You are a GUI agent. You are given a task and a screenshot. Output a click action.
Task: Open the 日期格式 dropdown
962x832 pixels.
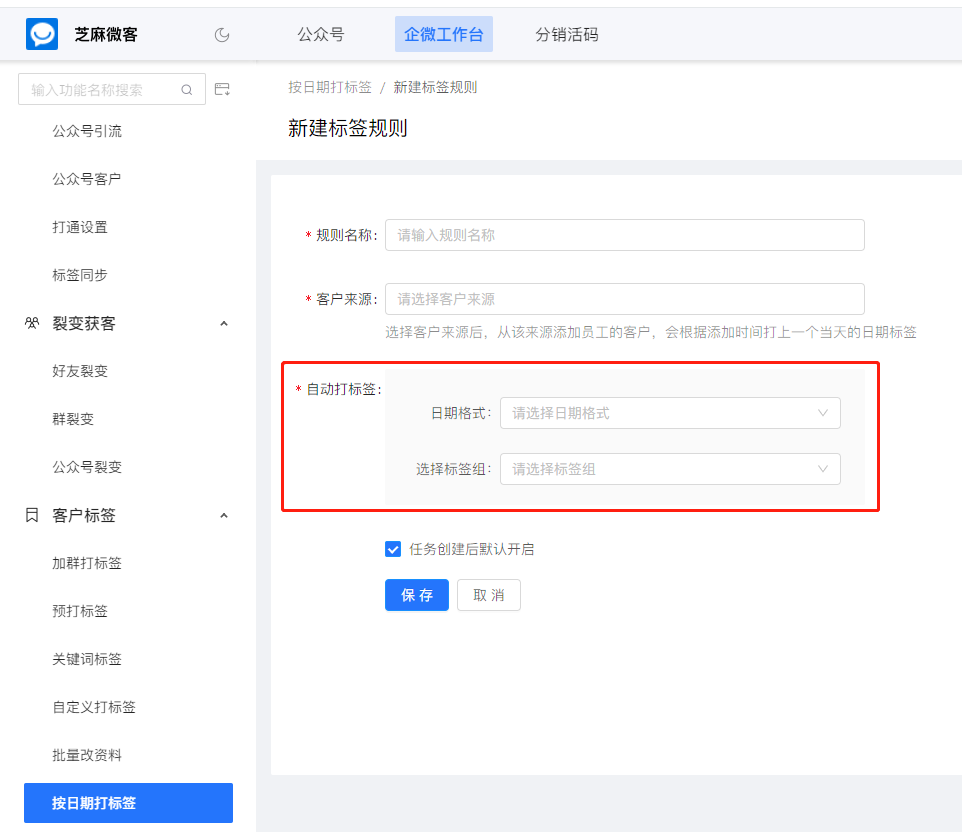(x=670, y=413)
